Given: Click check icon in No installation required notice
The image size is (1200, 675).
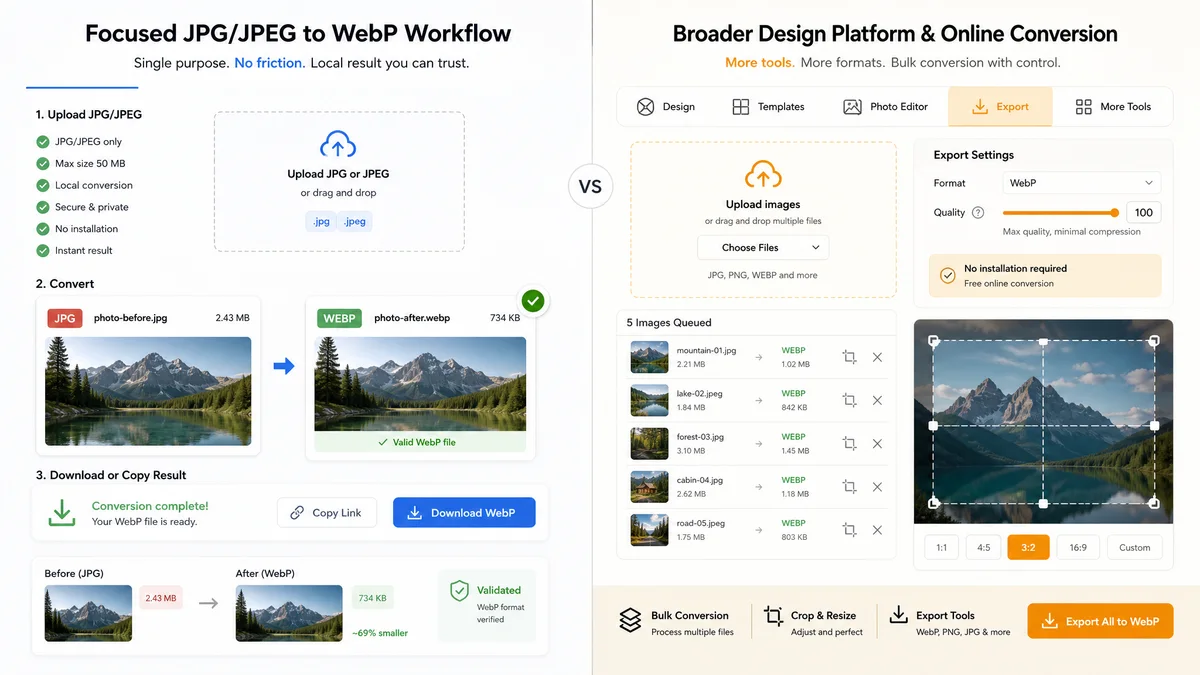Looking at the screenshot, I should point(947,275).
